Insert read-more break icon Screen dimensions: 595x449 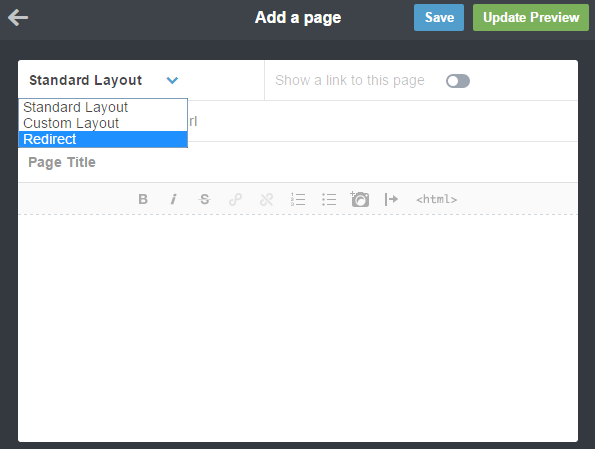coord(391,199)
